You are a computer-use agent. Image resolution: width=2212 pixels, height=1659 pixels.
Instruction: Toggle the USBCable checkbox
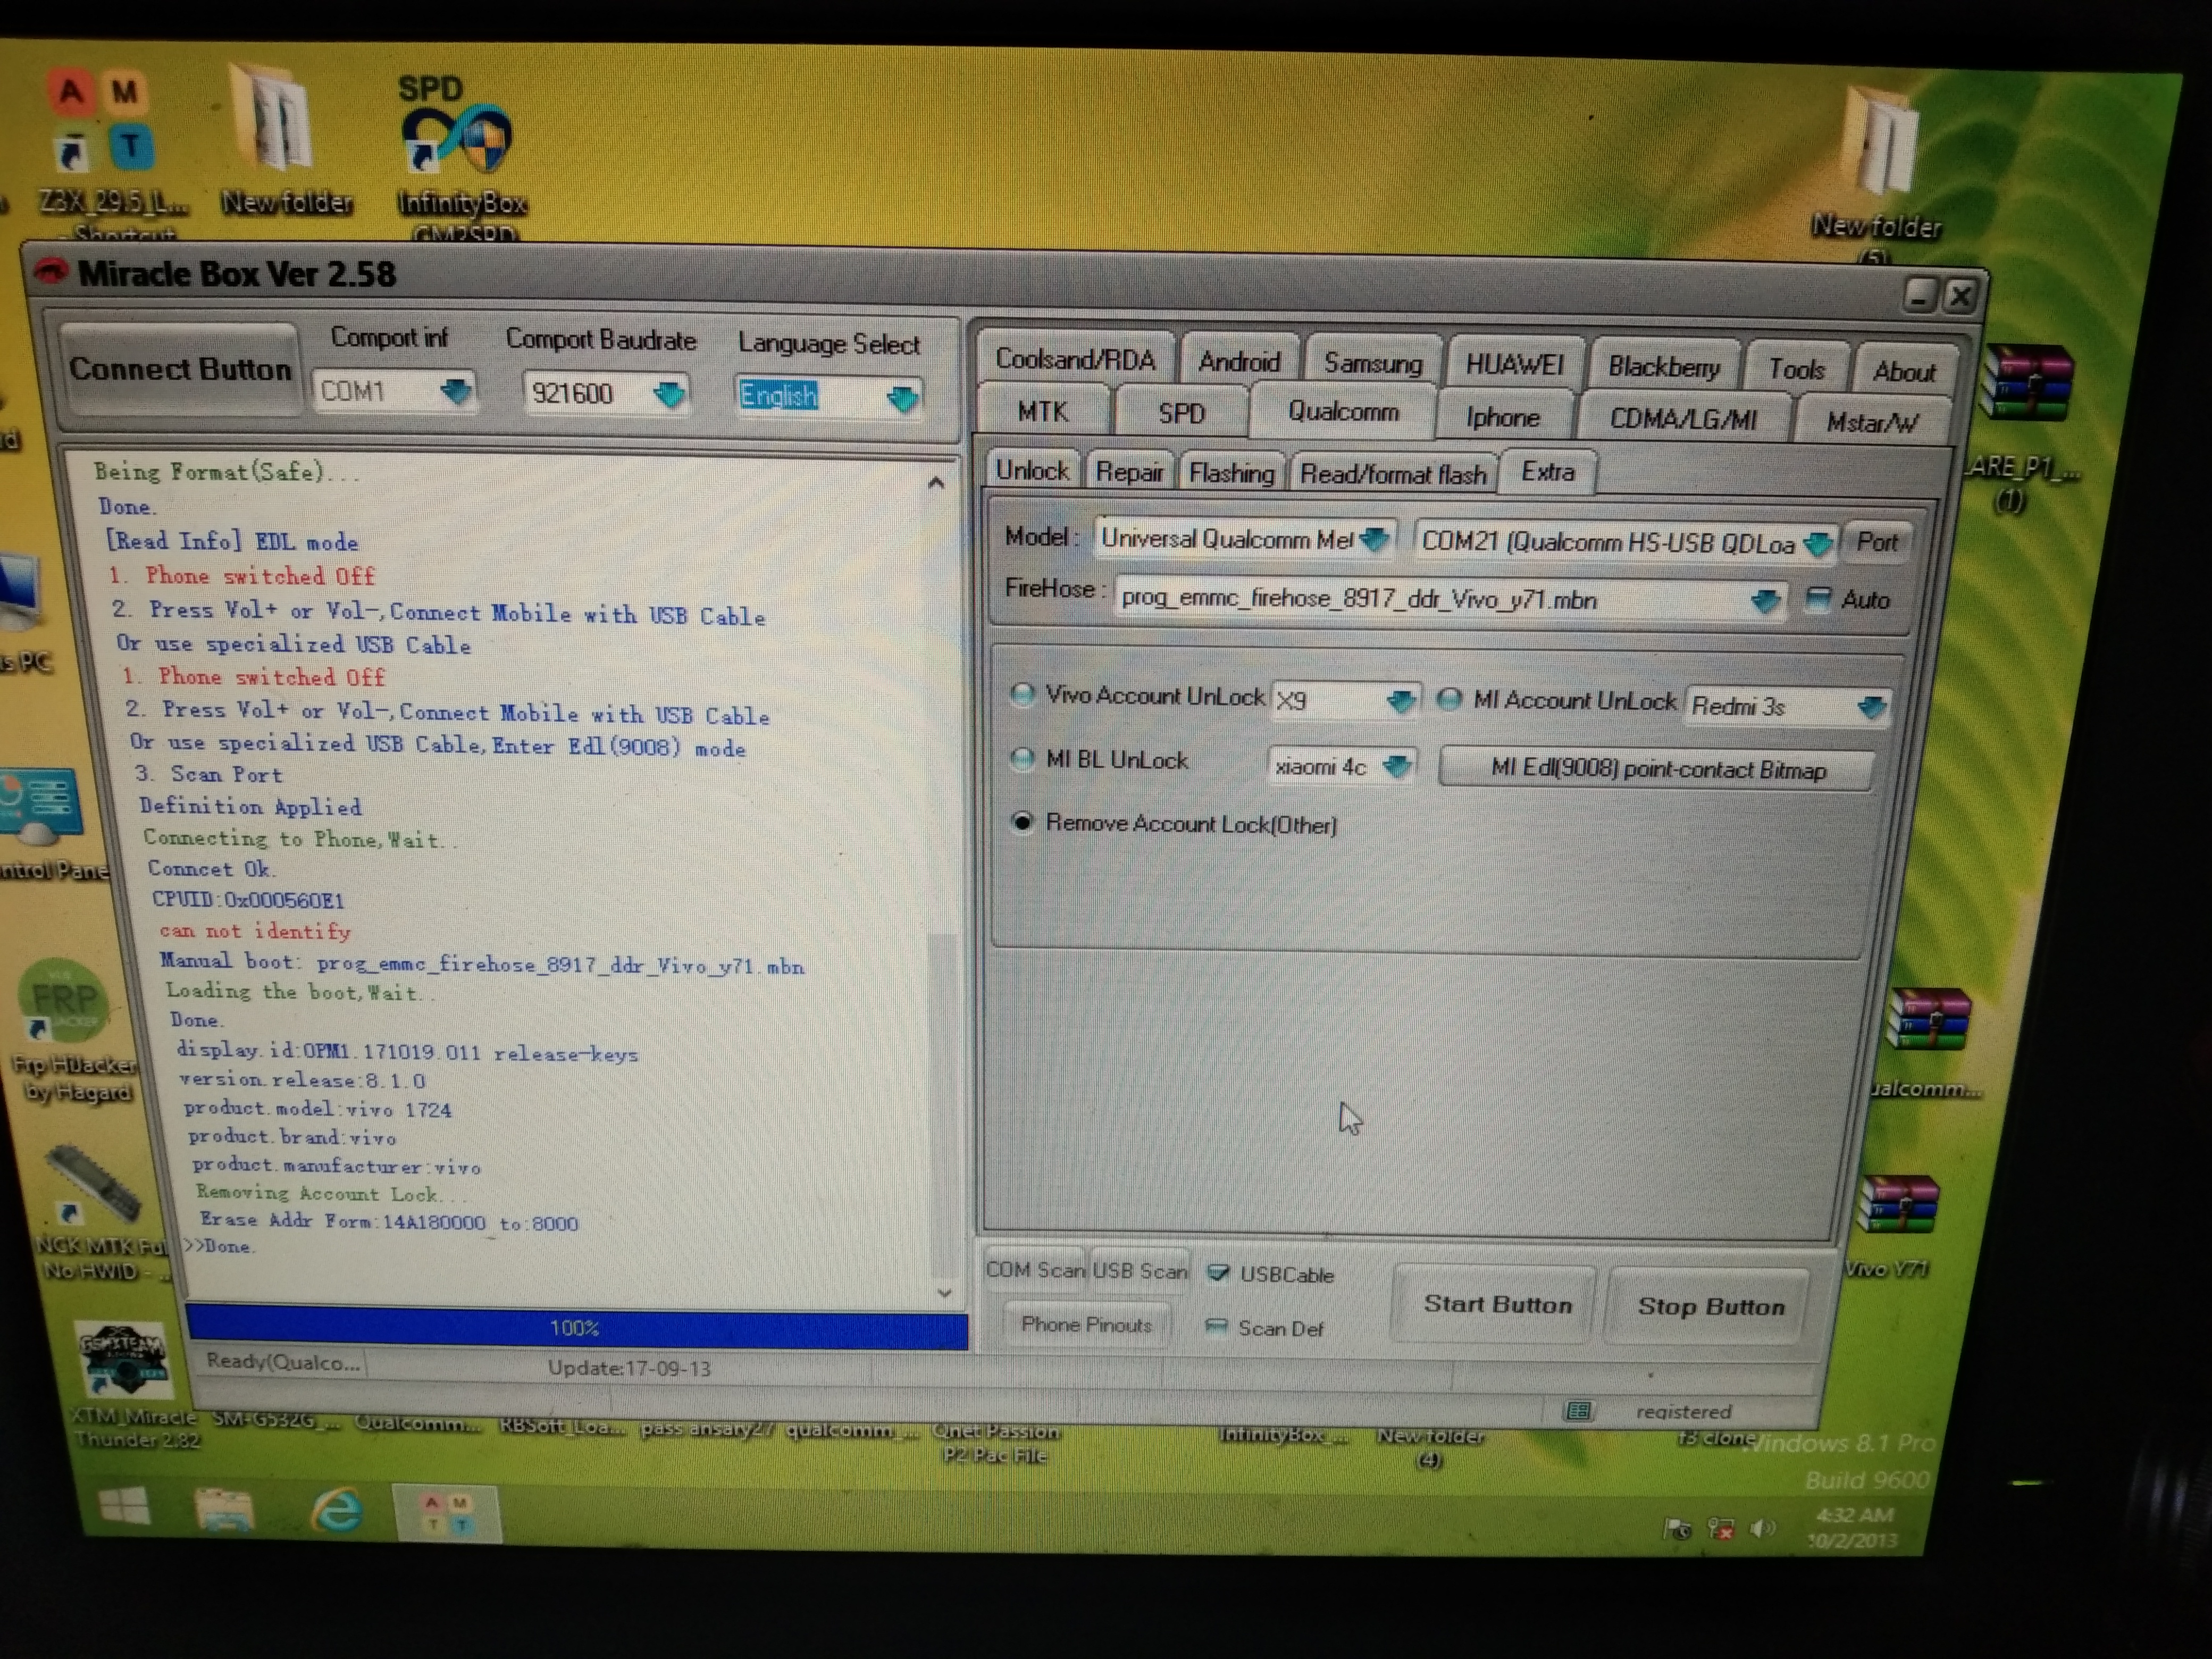[x=1218, y=1272]
